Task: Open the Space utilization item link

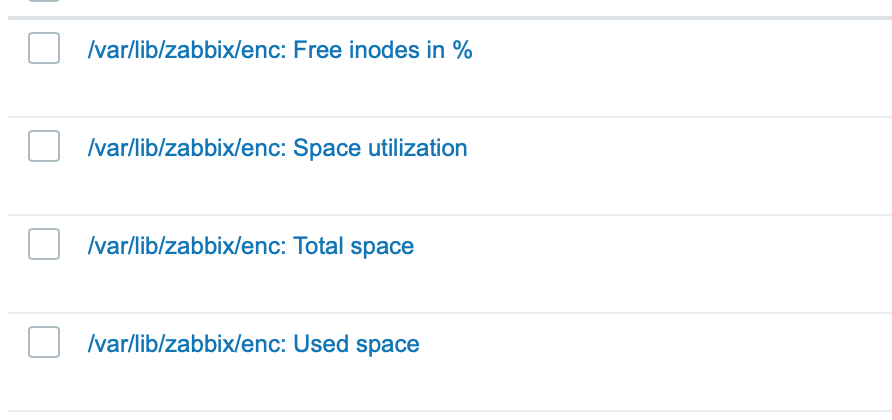Action: (x=277, y=148)
